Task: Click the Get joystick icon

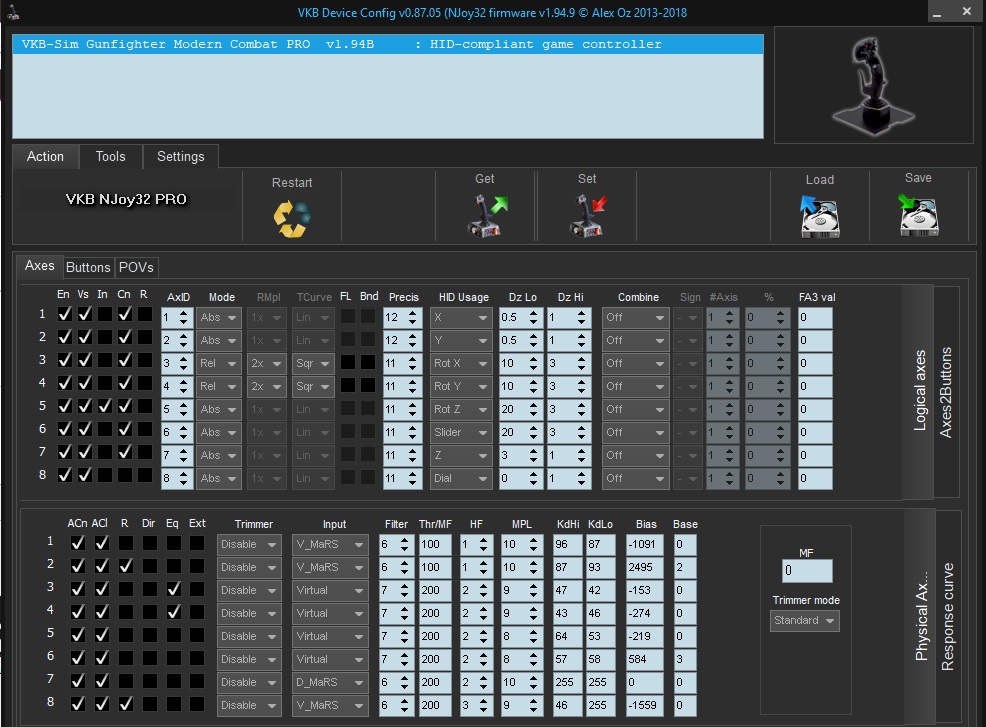Action: point(487,214)
